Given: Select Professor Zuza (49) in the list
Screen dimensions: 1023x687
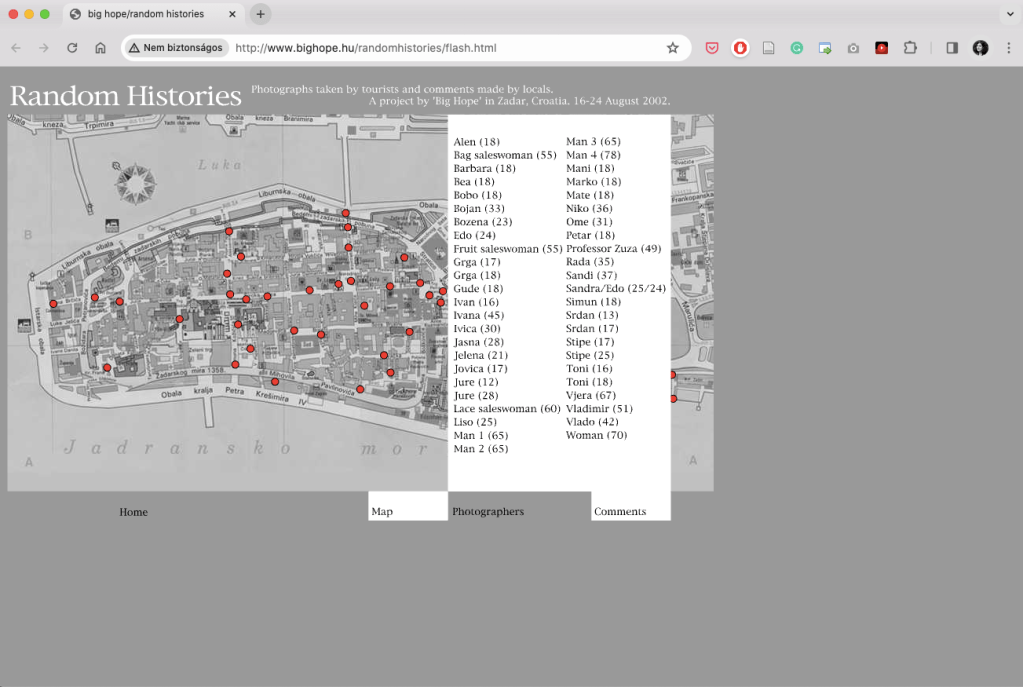Looking at the screenshot, I should pos(613,248).
